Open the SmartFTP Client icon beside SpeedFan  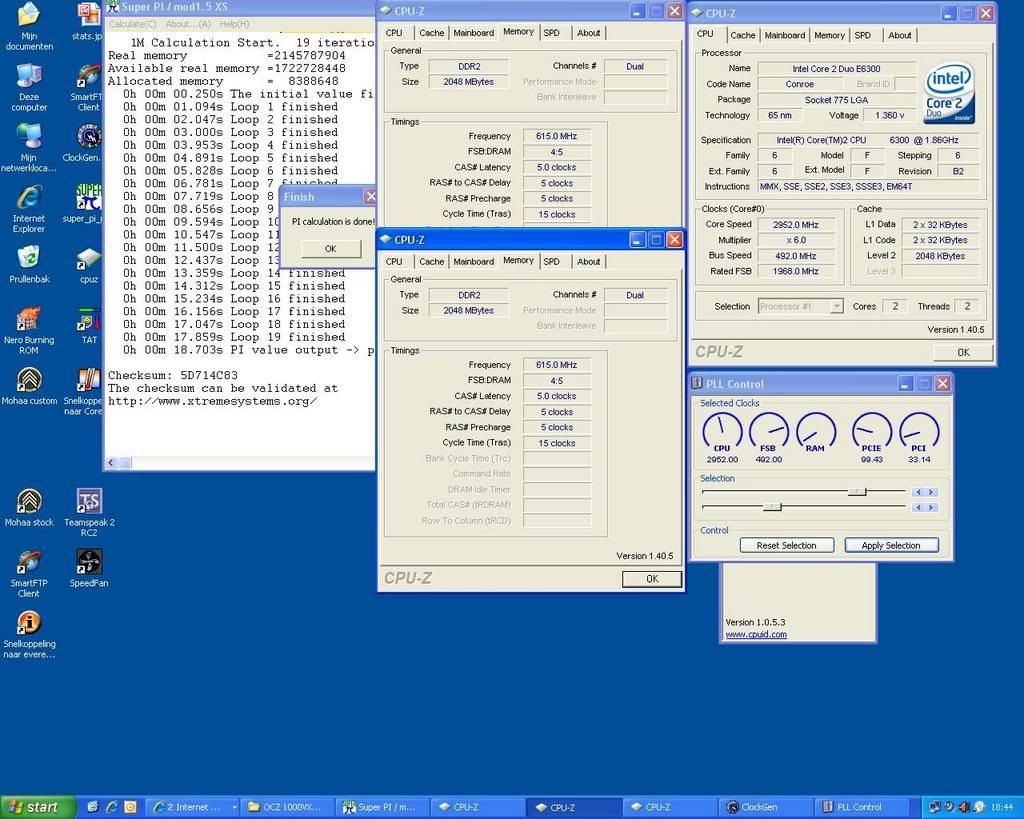tap(29, 574)
